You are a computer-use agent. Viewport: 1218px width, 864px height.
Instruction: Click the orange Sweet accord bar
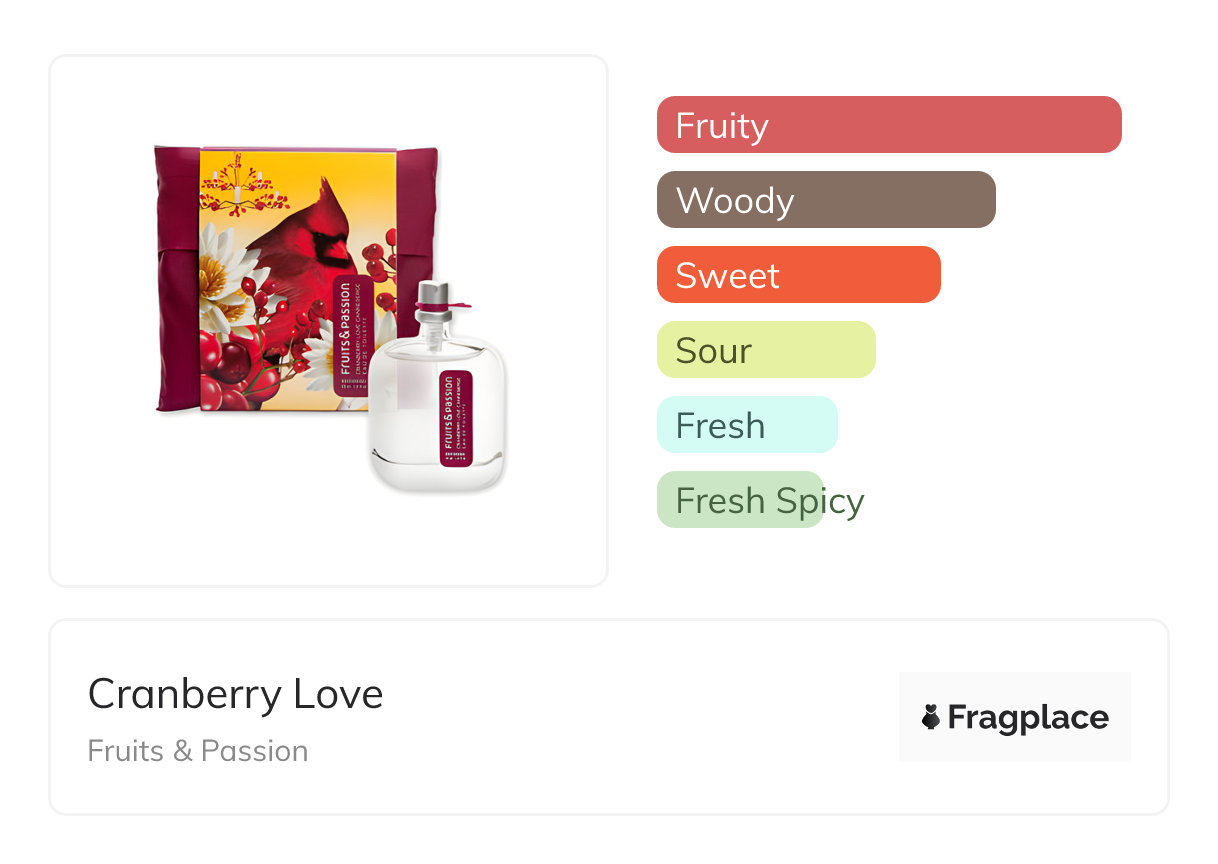point(798,275)
